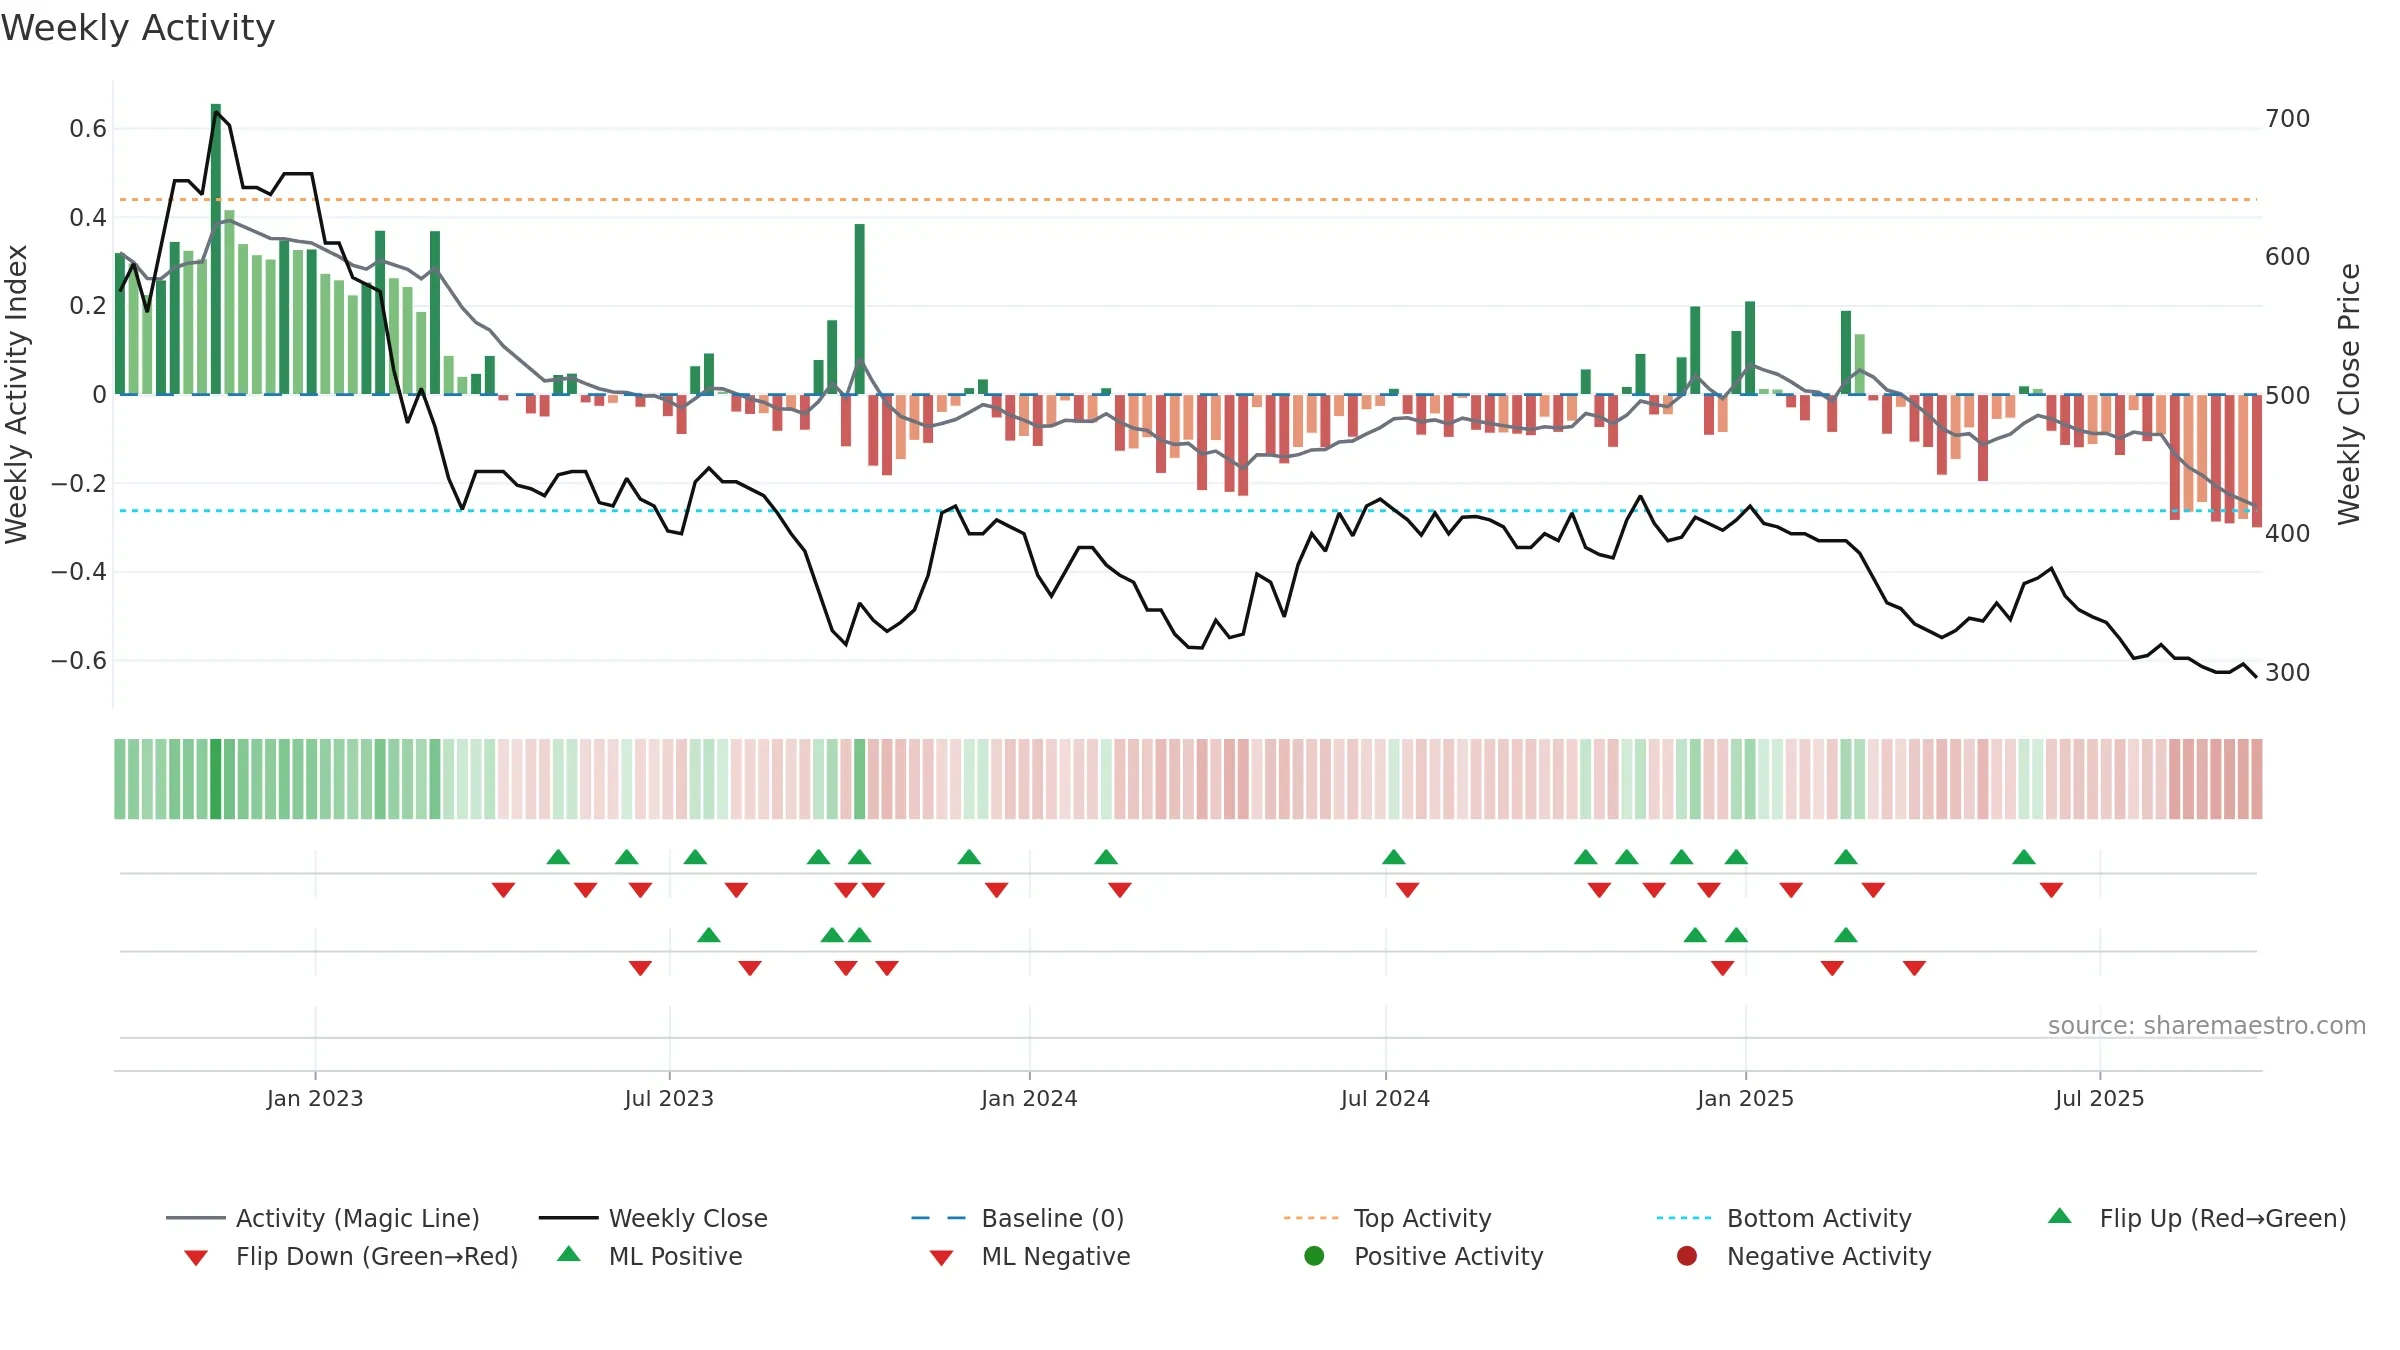This screenshot has width=2400, height=1350.
Task: Click the Jul 2025 x-axis label
Action: click(2100, 1098)
